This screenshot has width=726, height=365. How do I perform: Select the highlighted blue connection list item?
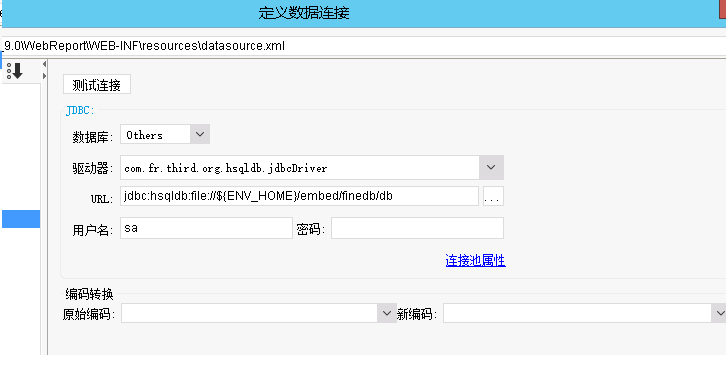21,219
